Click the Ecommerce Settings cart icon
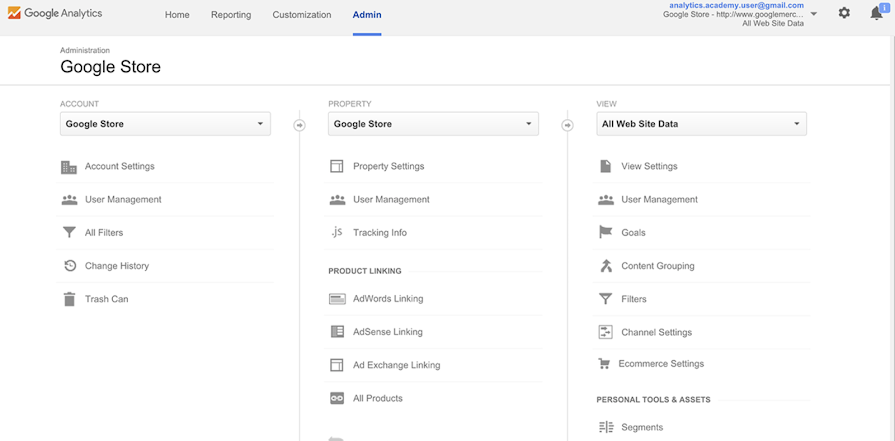895x441 pixels. pos(604,364)
